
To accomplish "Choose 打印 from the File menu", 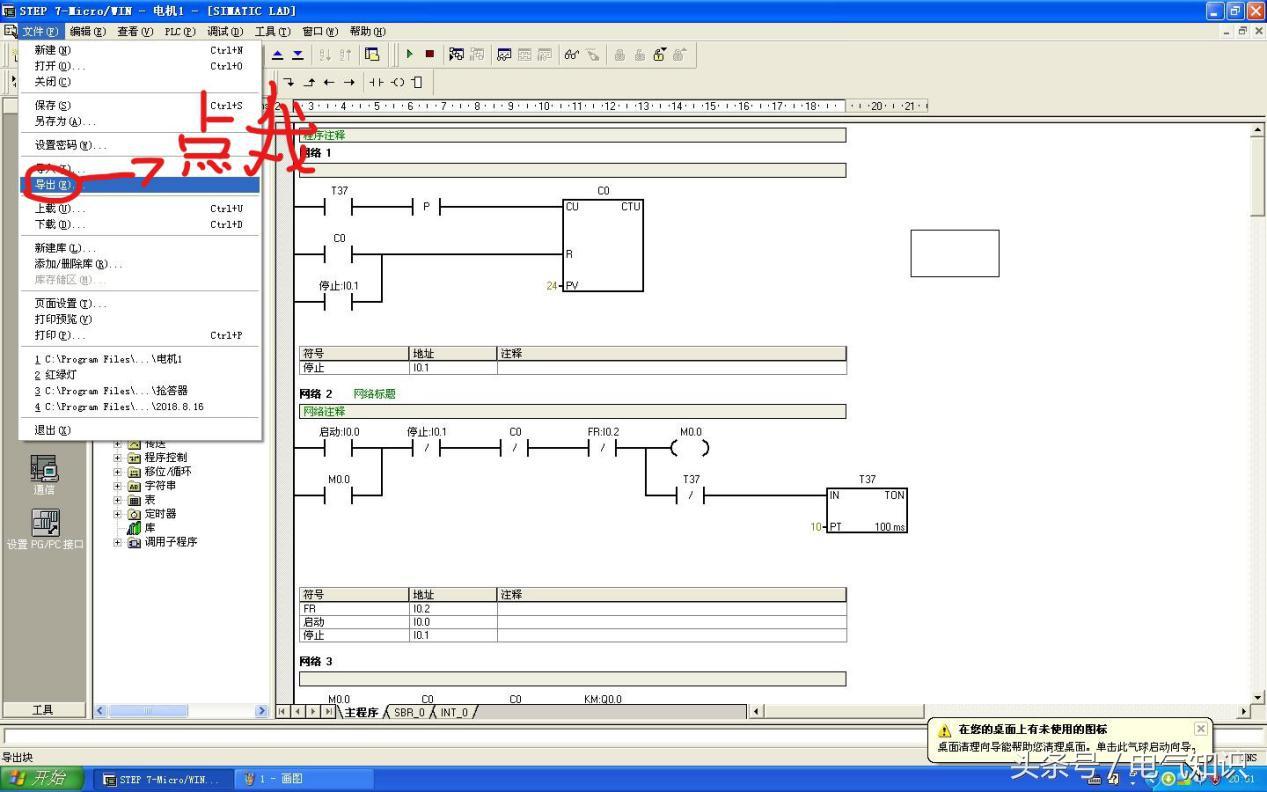I will 141,335.
